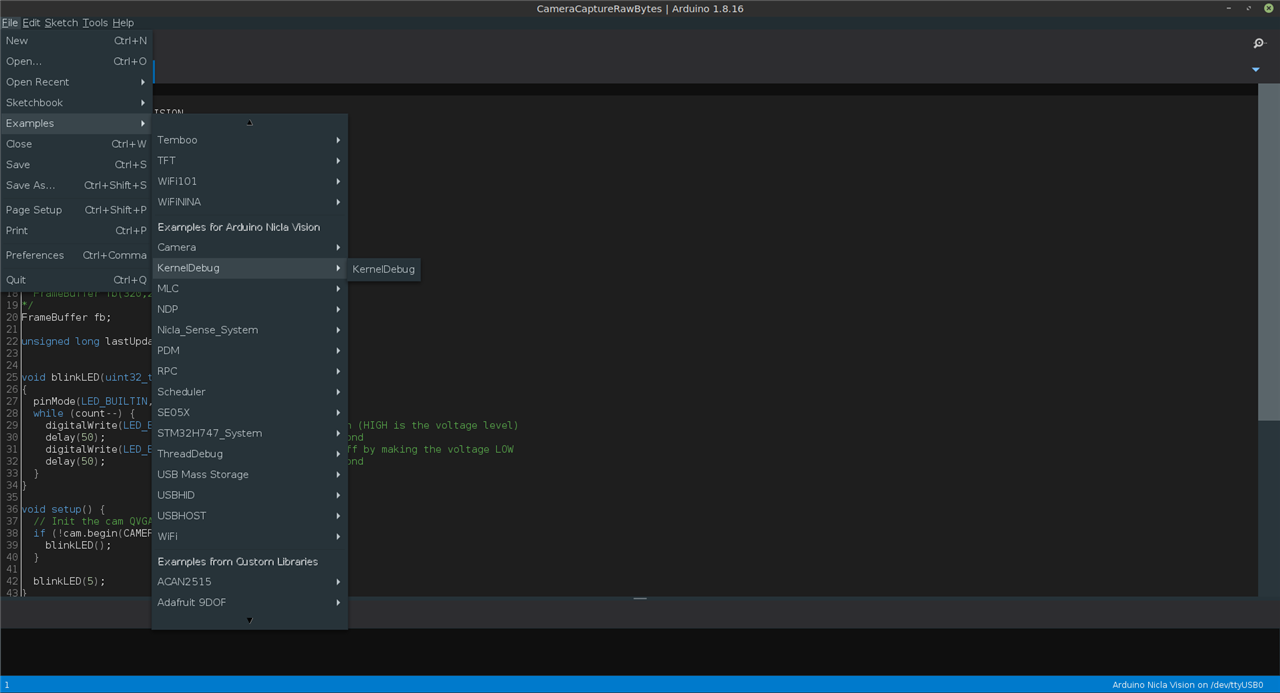This screenshot has width=1280, height=693.
Task: Expand the WiFi examples submenu
Action: coord(249,536)
